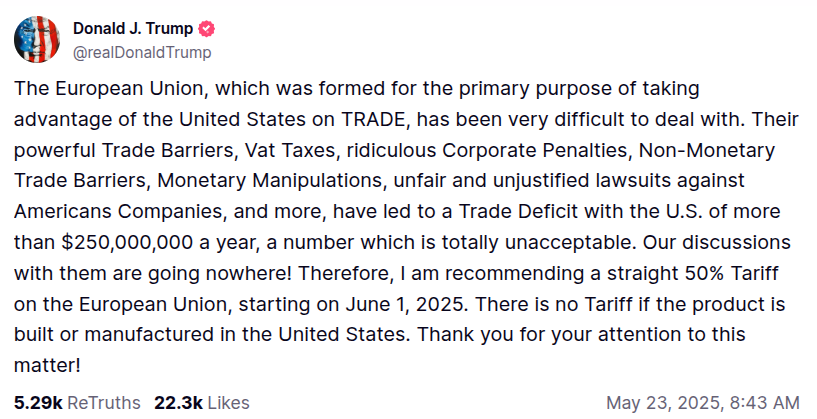817x419 pixels.
Task: Click 'Vat Taxes' in the post body
Action: [x=291, y=150]
